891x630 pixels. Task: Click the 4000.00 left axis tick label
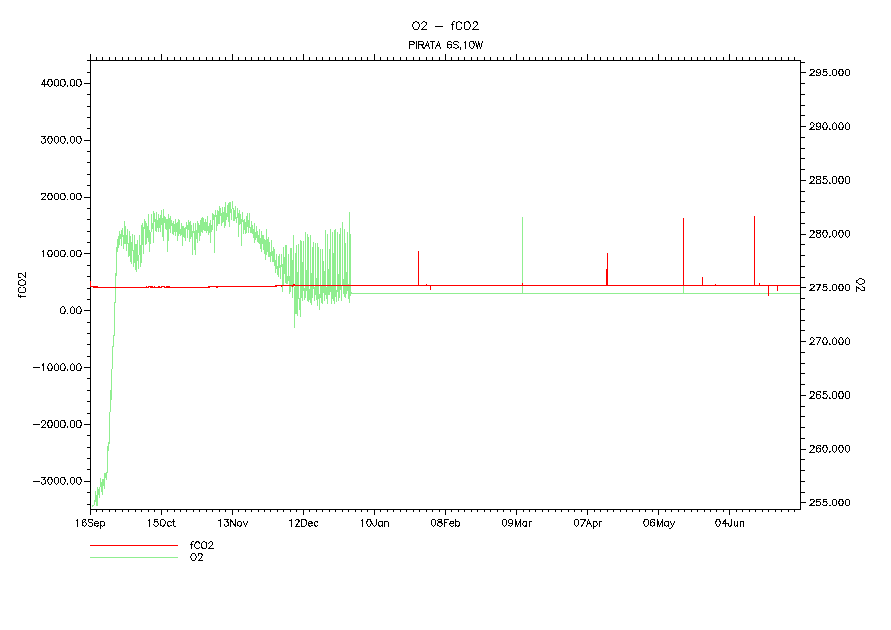point(60,83)
